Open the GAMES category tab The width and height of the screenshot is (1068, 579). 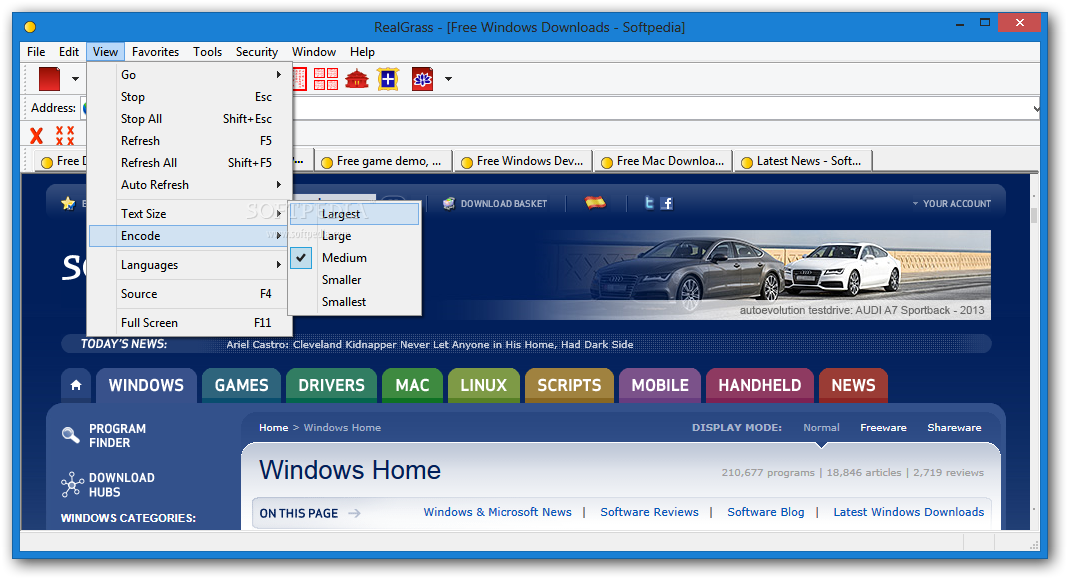pyautogui.click(x=241, y=386)
